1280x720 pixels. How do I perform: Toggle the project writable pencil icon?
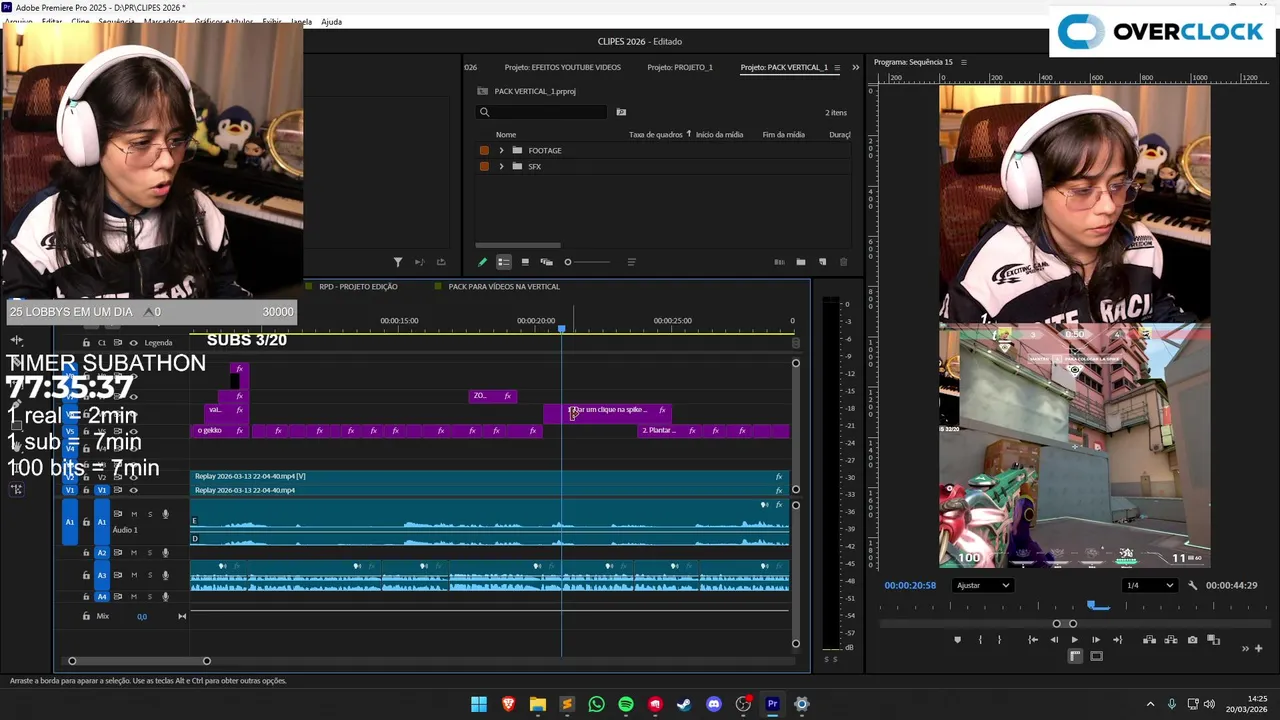pos(483,262)
